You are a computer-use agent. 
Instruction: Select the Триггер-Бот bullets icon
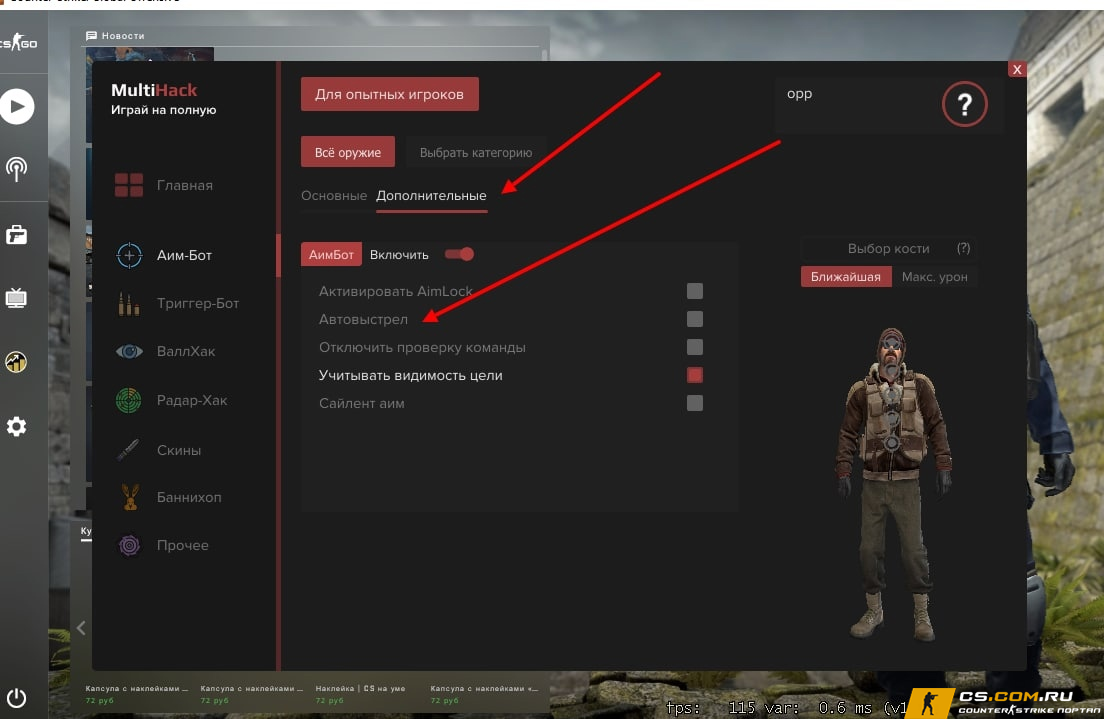point(128,304)
